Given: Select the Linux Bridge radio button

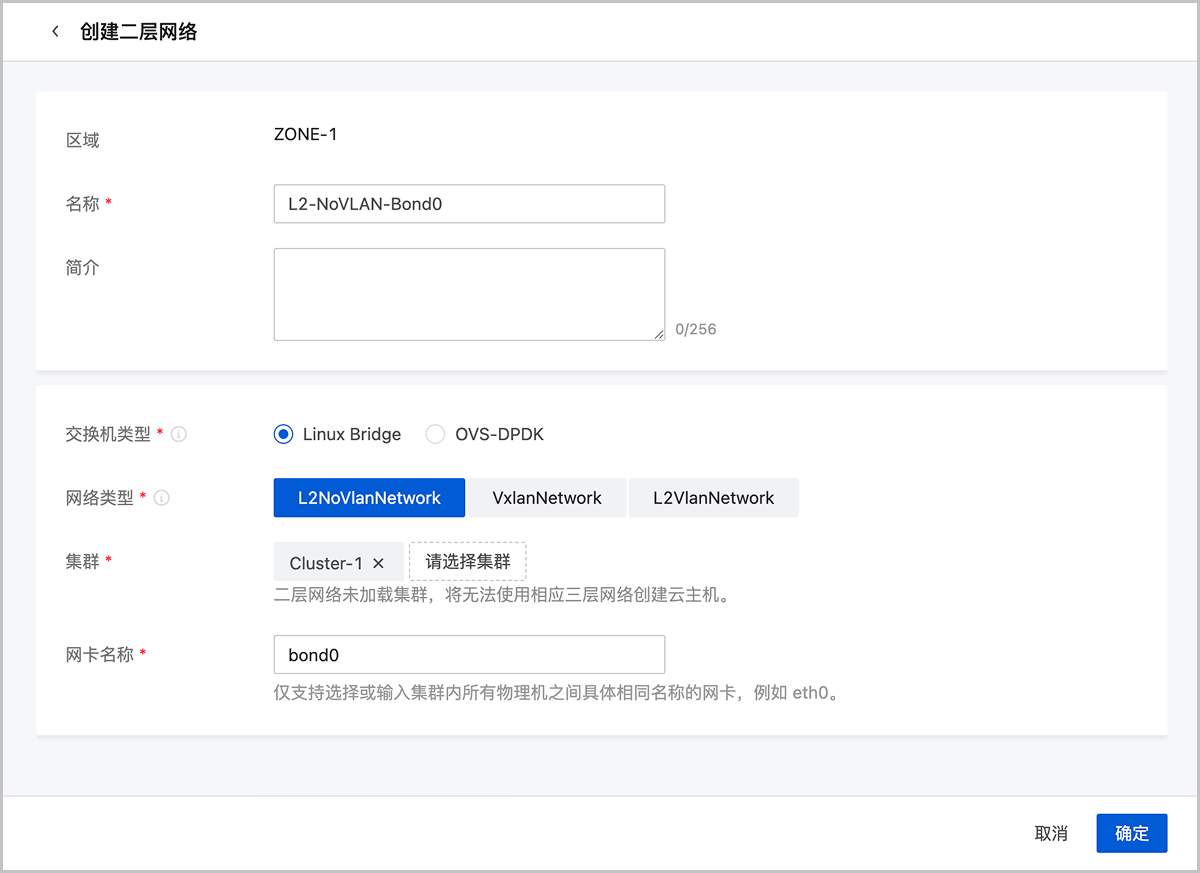Looking at the screenshot, I should tap(284, 434).
